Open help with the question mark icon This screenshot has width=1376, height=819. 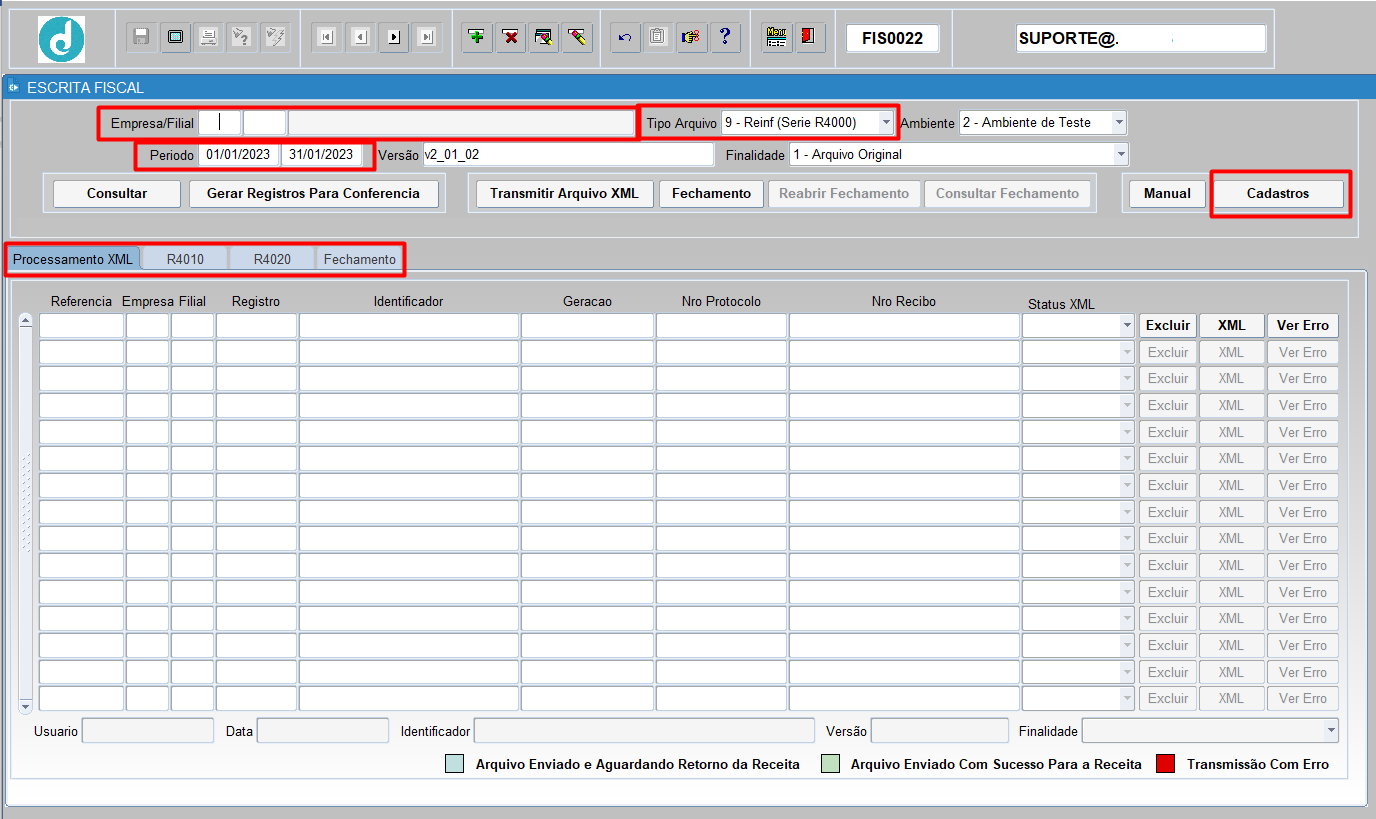[x=724, y=37]
